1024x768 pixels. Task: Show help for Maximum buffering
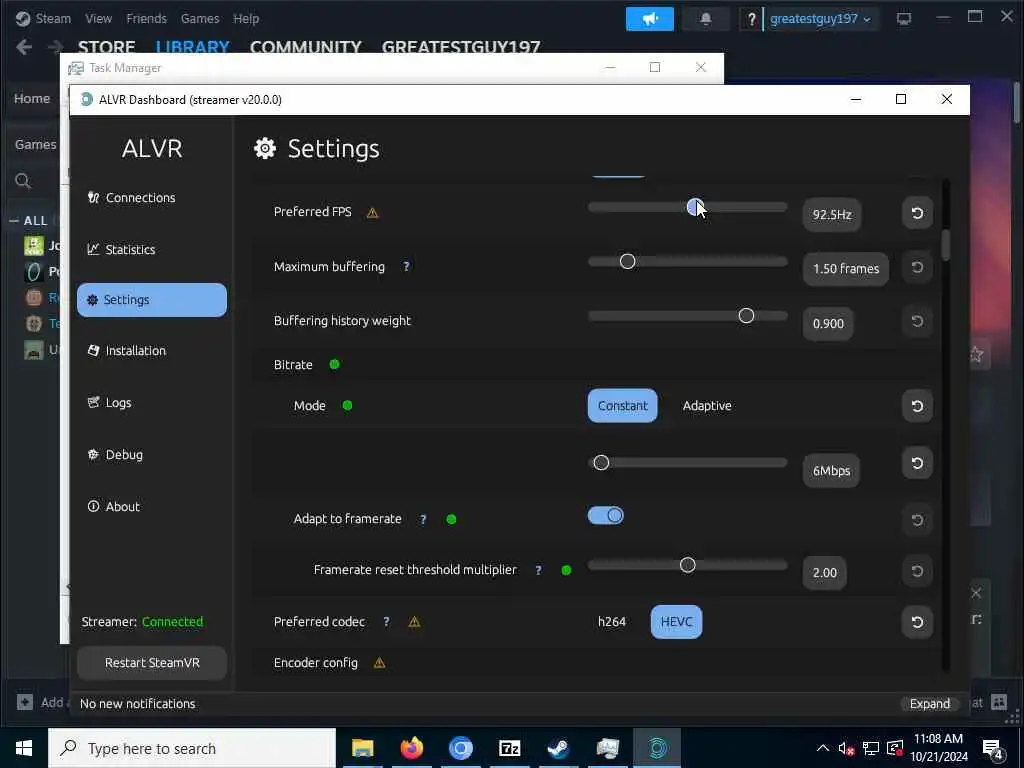(x=406, y=266)
